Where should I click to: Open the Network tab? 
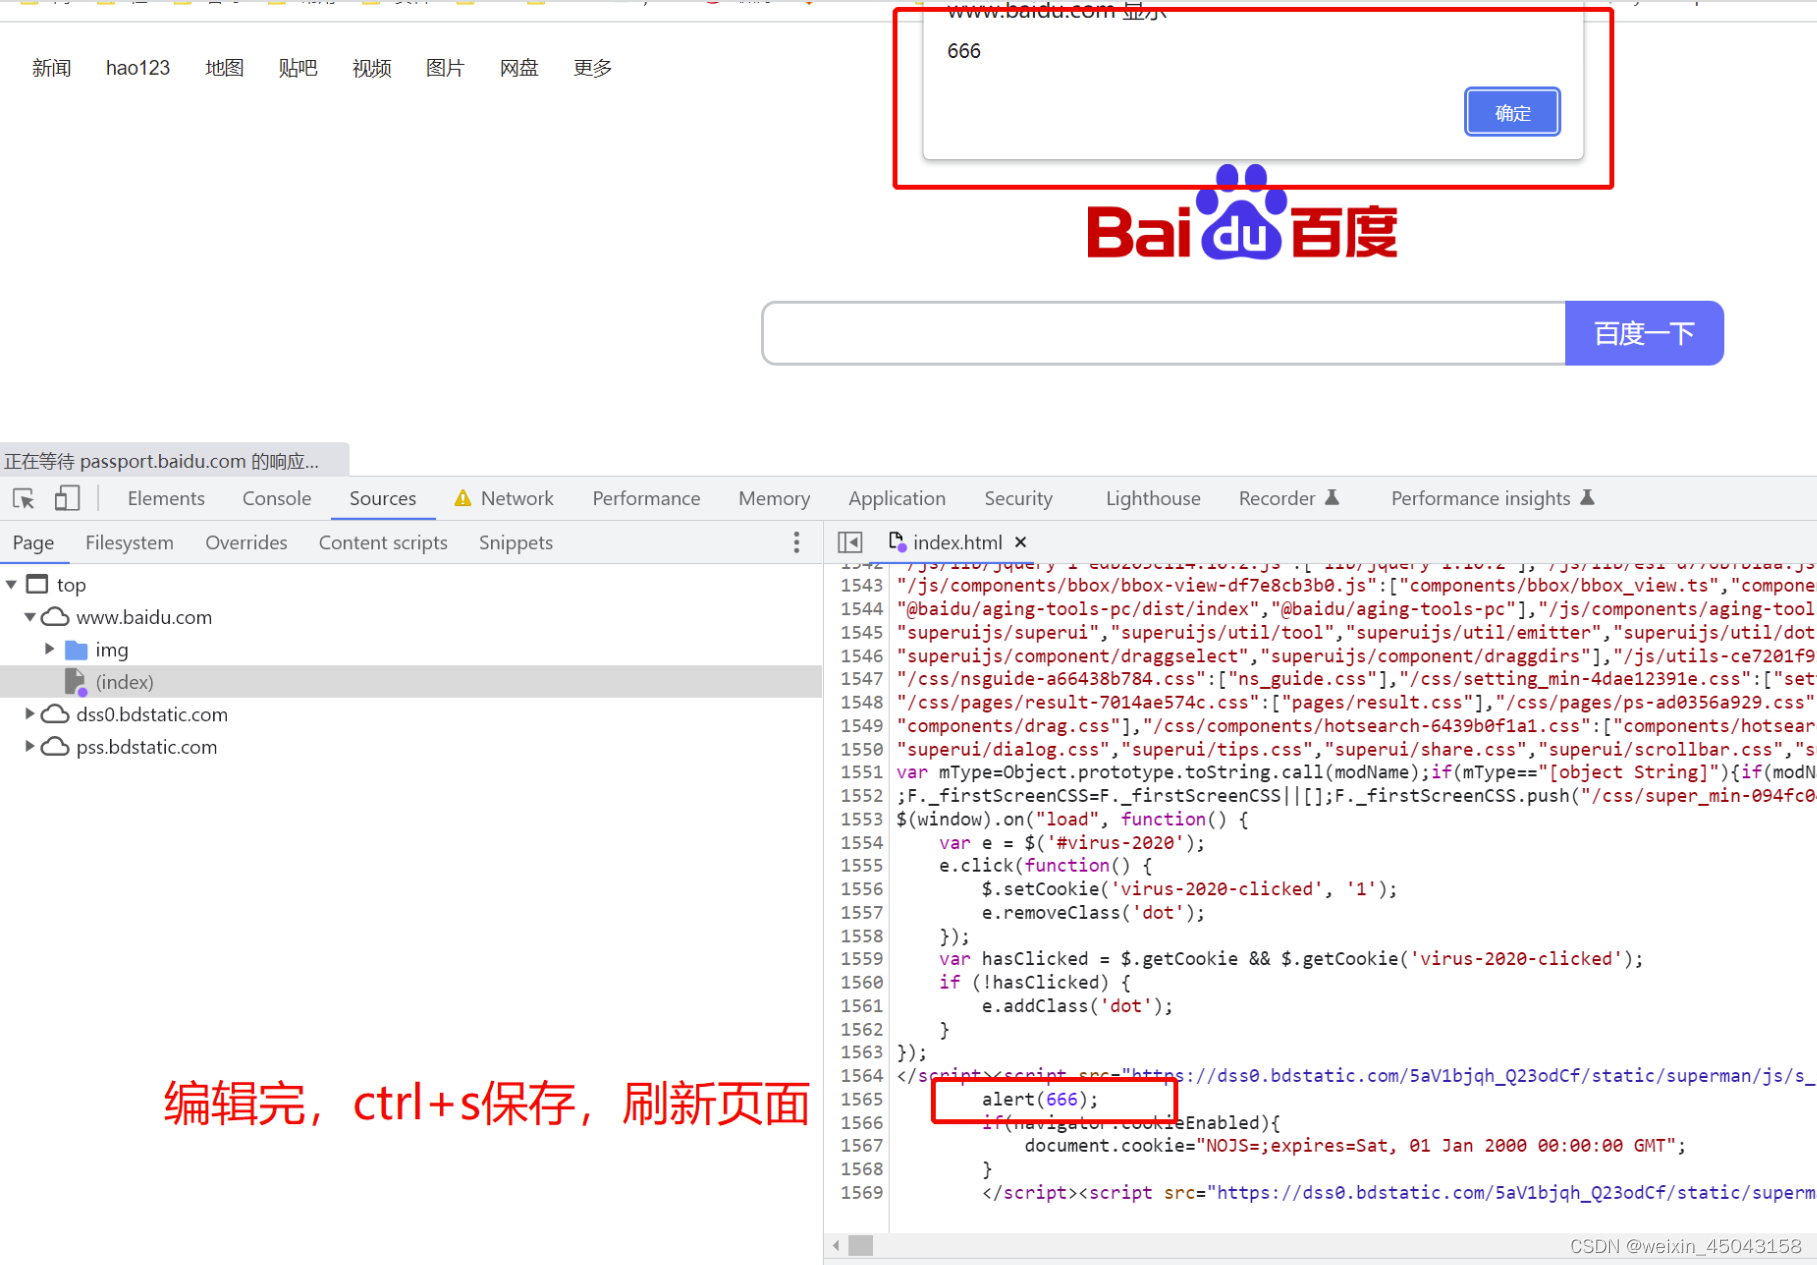pos(517,498)
